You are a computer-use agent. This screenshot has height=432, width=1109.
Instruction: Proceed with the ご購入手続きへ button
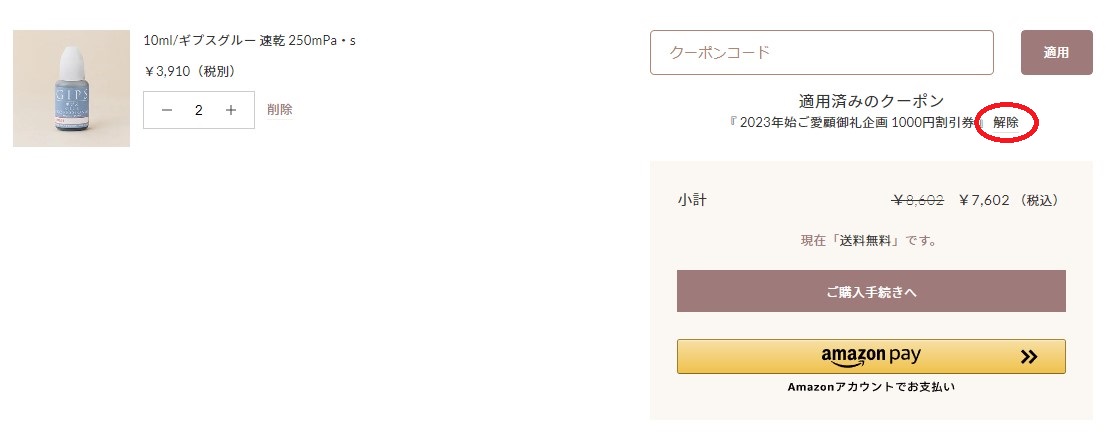pos(871,292)
